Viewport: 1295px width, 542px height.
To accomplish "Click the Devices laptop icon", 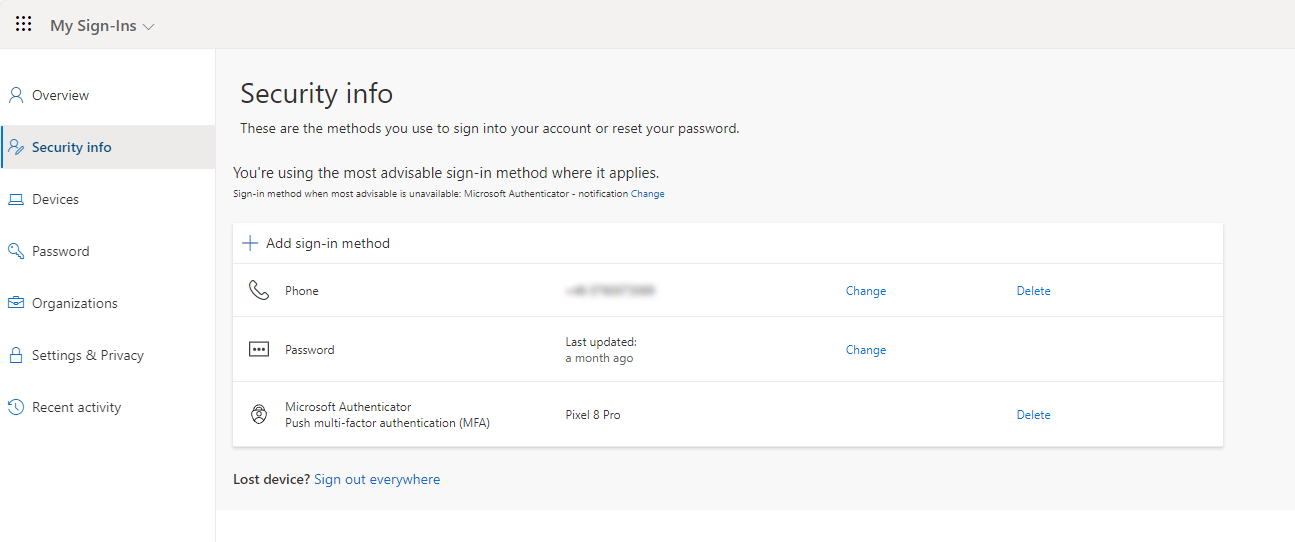I will [16, 200].
